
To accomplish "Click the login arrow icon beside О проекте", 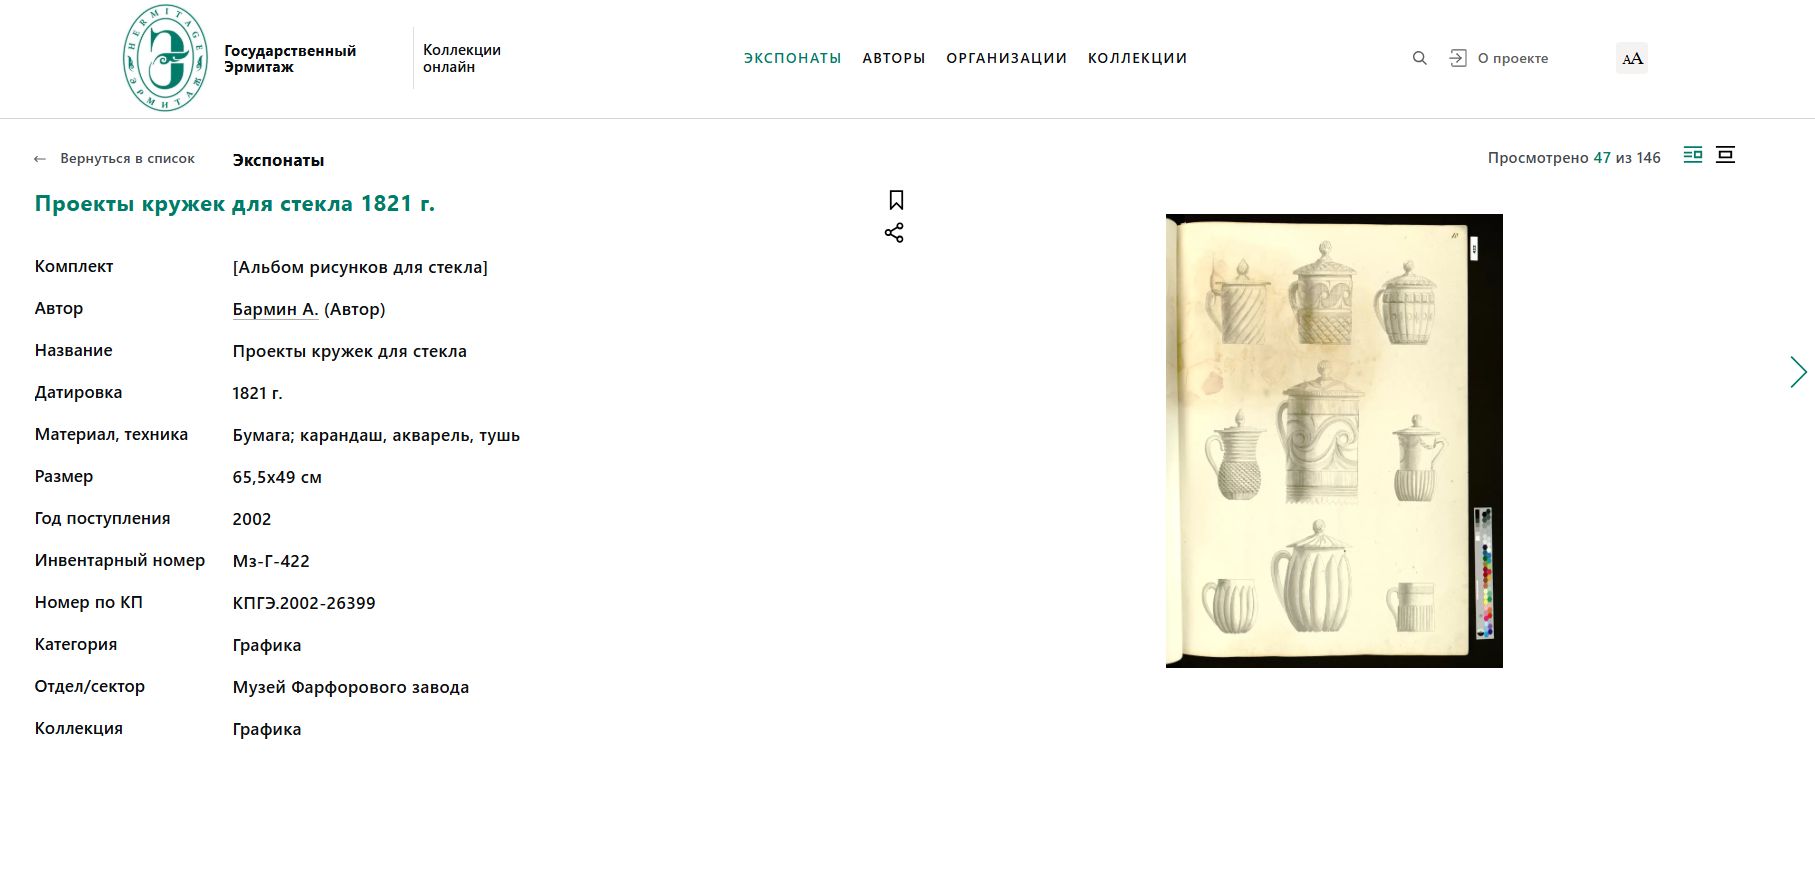I will (1458, 58).
